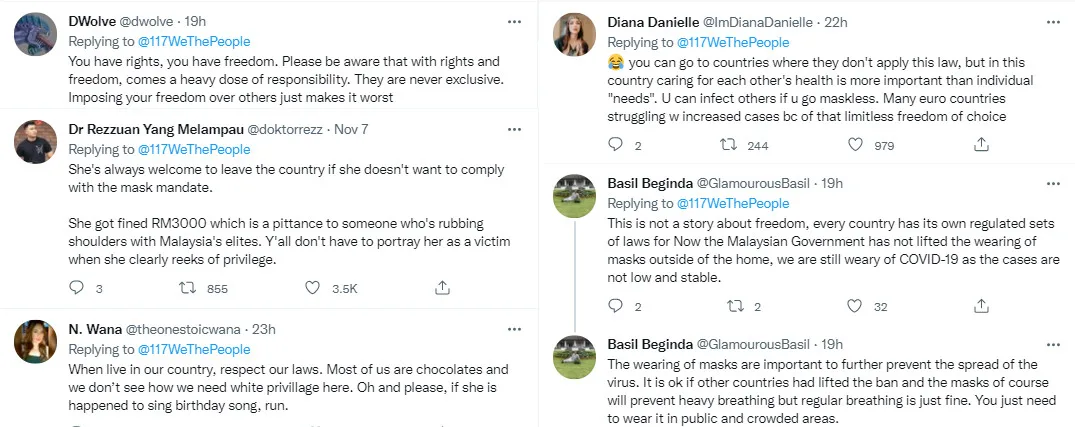Image resolution: width=1075 pixels, height=427 pixels.
Task: Open more options menu on N. Wana's tweet
Action: coord(513,329)
